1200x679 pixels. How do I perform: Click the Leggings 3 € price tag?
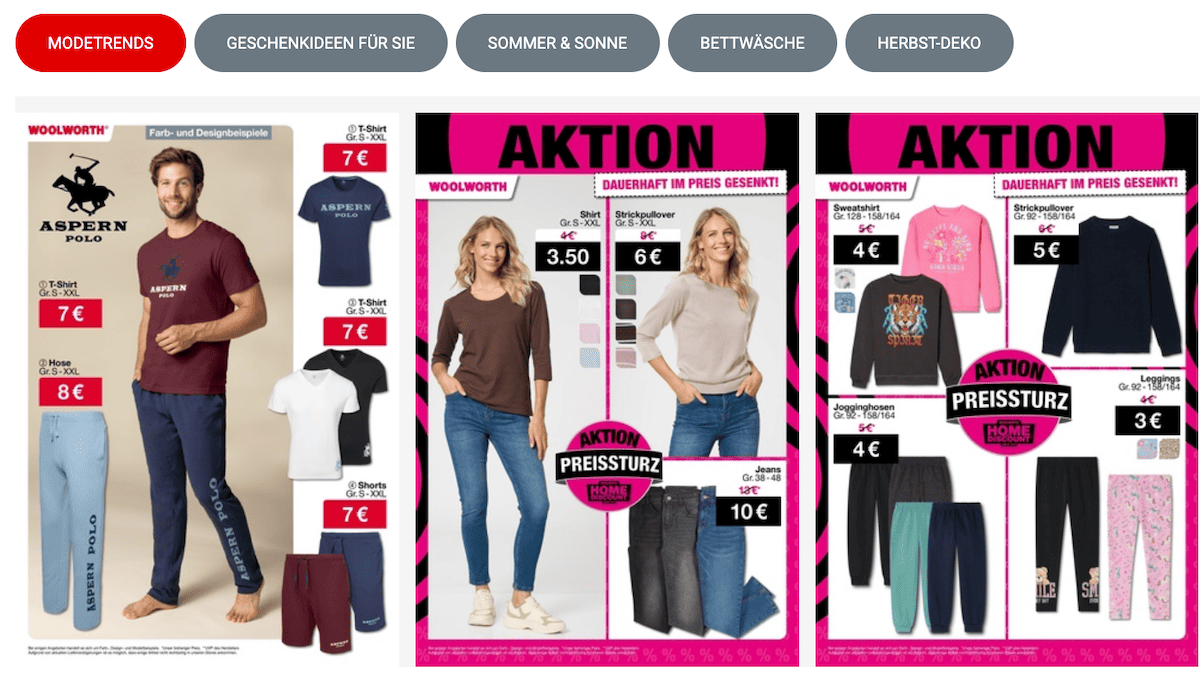(x=1150, y=421)
